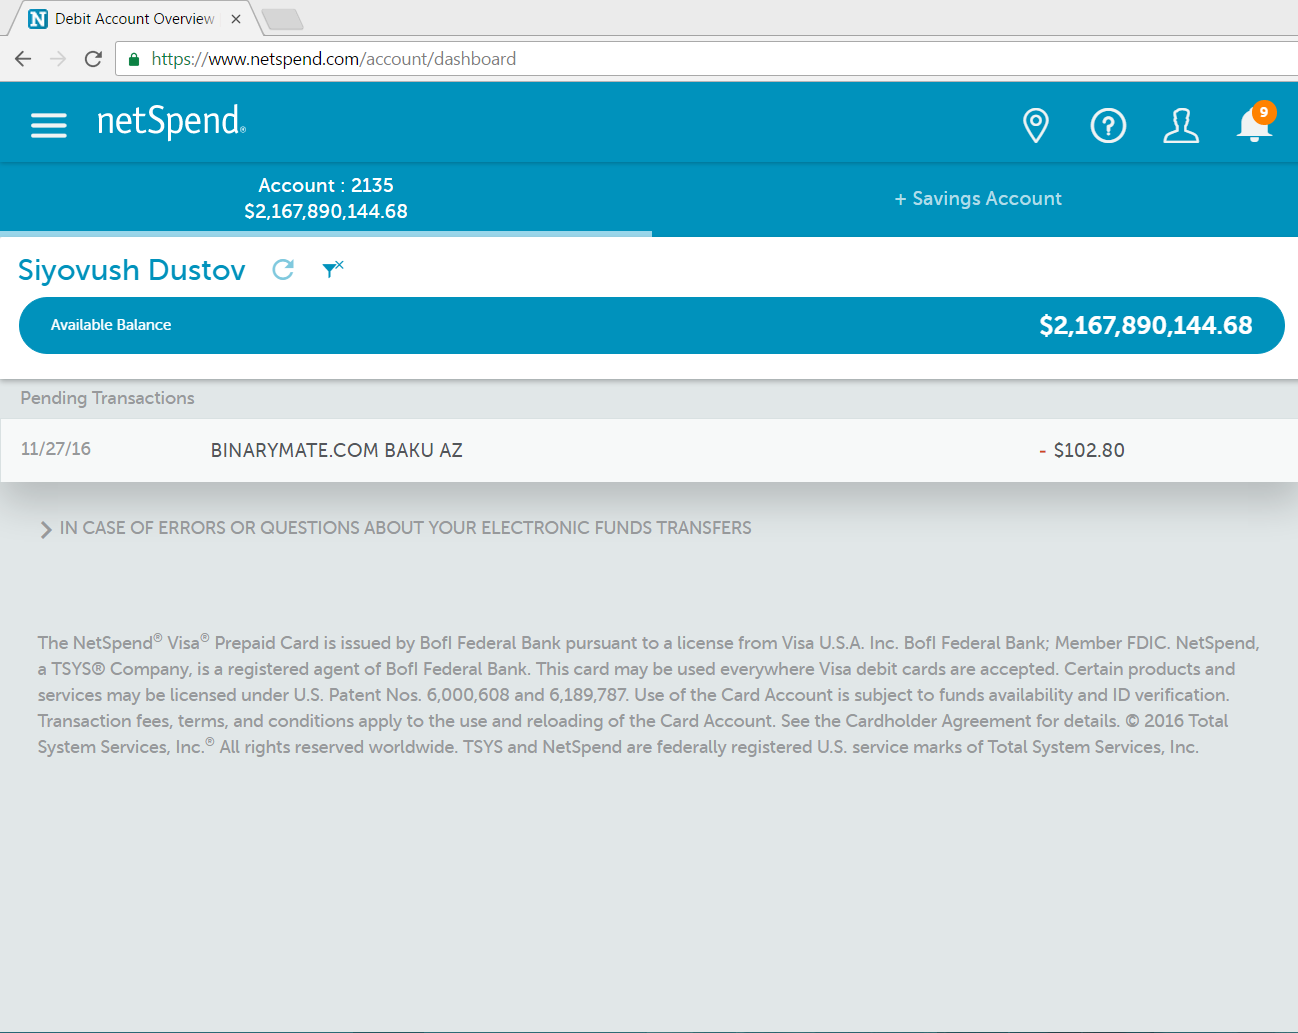Viewport: 1298px width, 1033px height.
Task: Open the BINARYMATE.COM BAKU AZ transaction
Action: 649,450
